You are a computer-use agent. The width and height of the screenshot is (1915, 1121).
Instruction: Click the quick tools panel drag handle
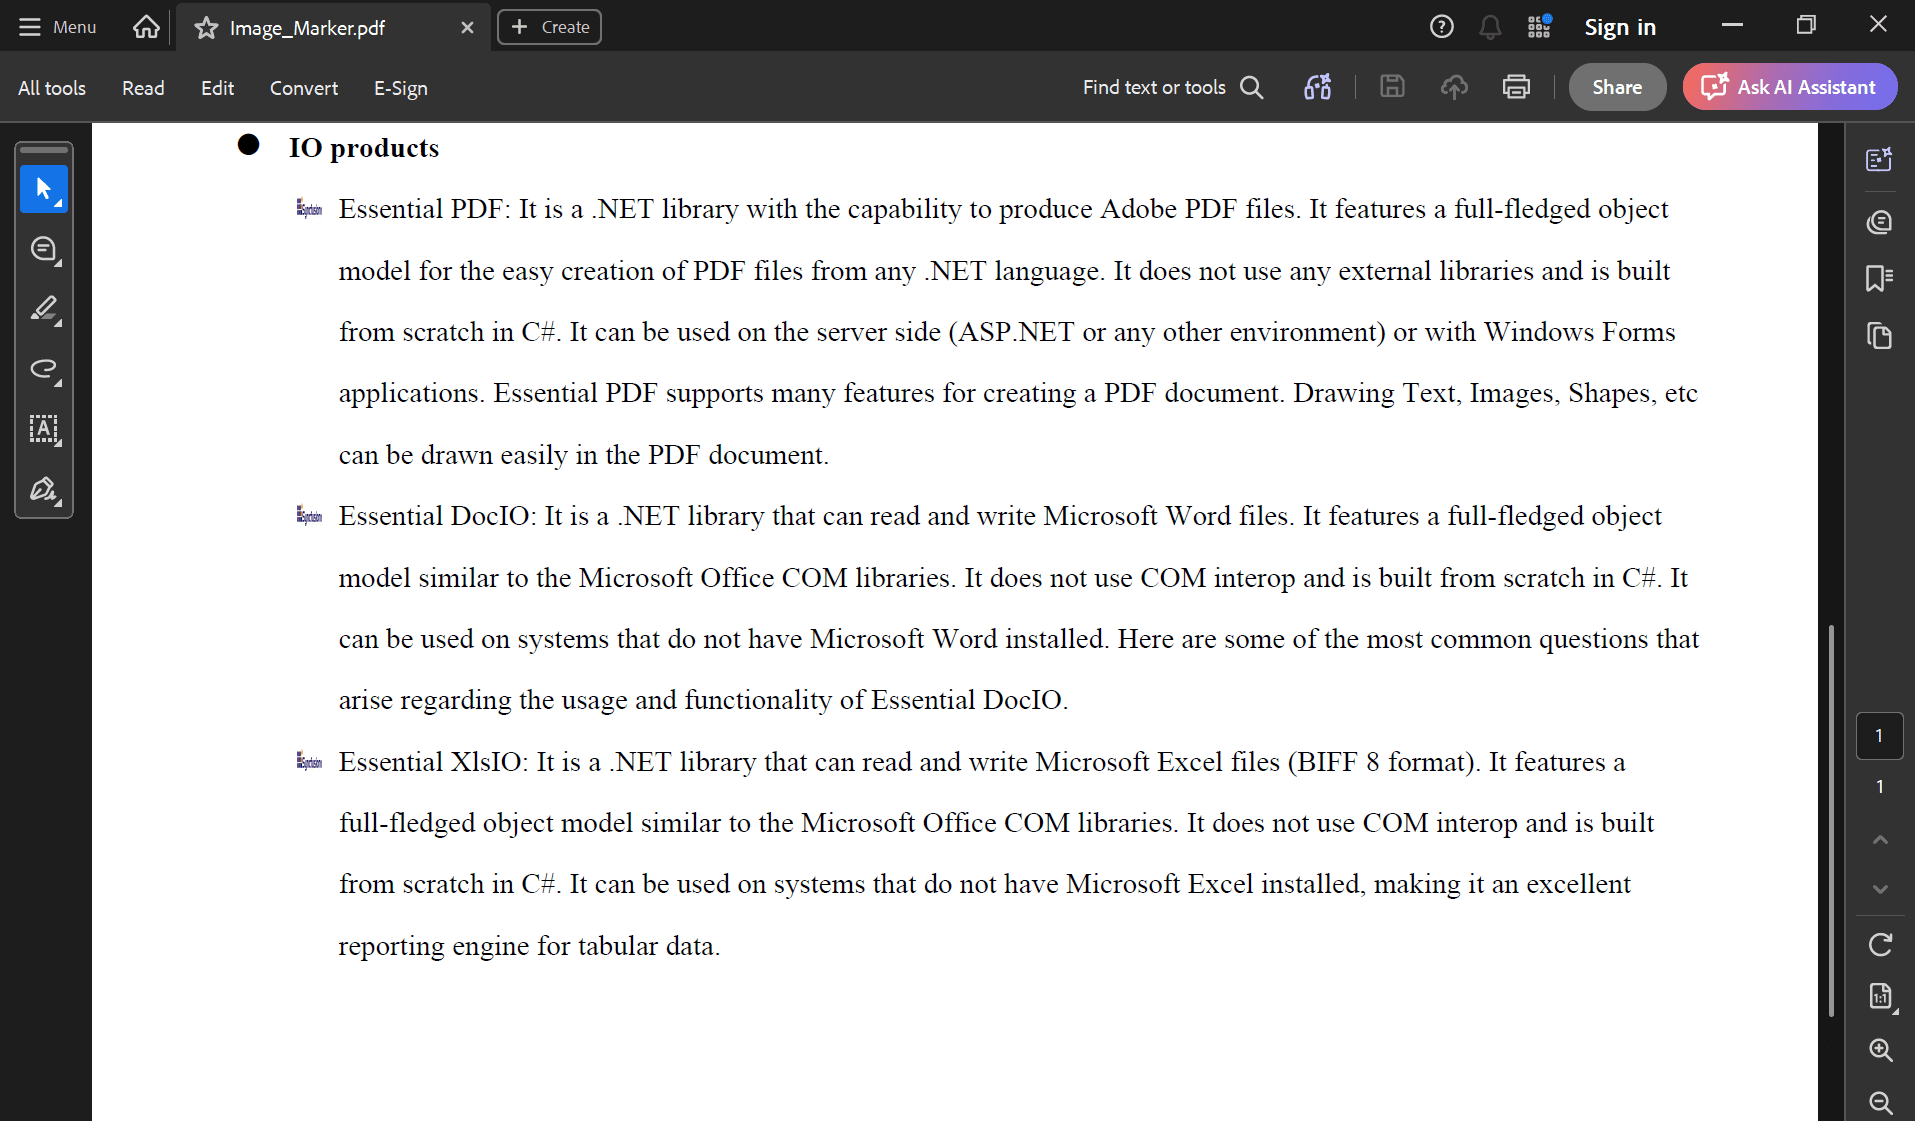point(44,150)
